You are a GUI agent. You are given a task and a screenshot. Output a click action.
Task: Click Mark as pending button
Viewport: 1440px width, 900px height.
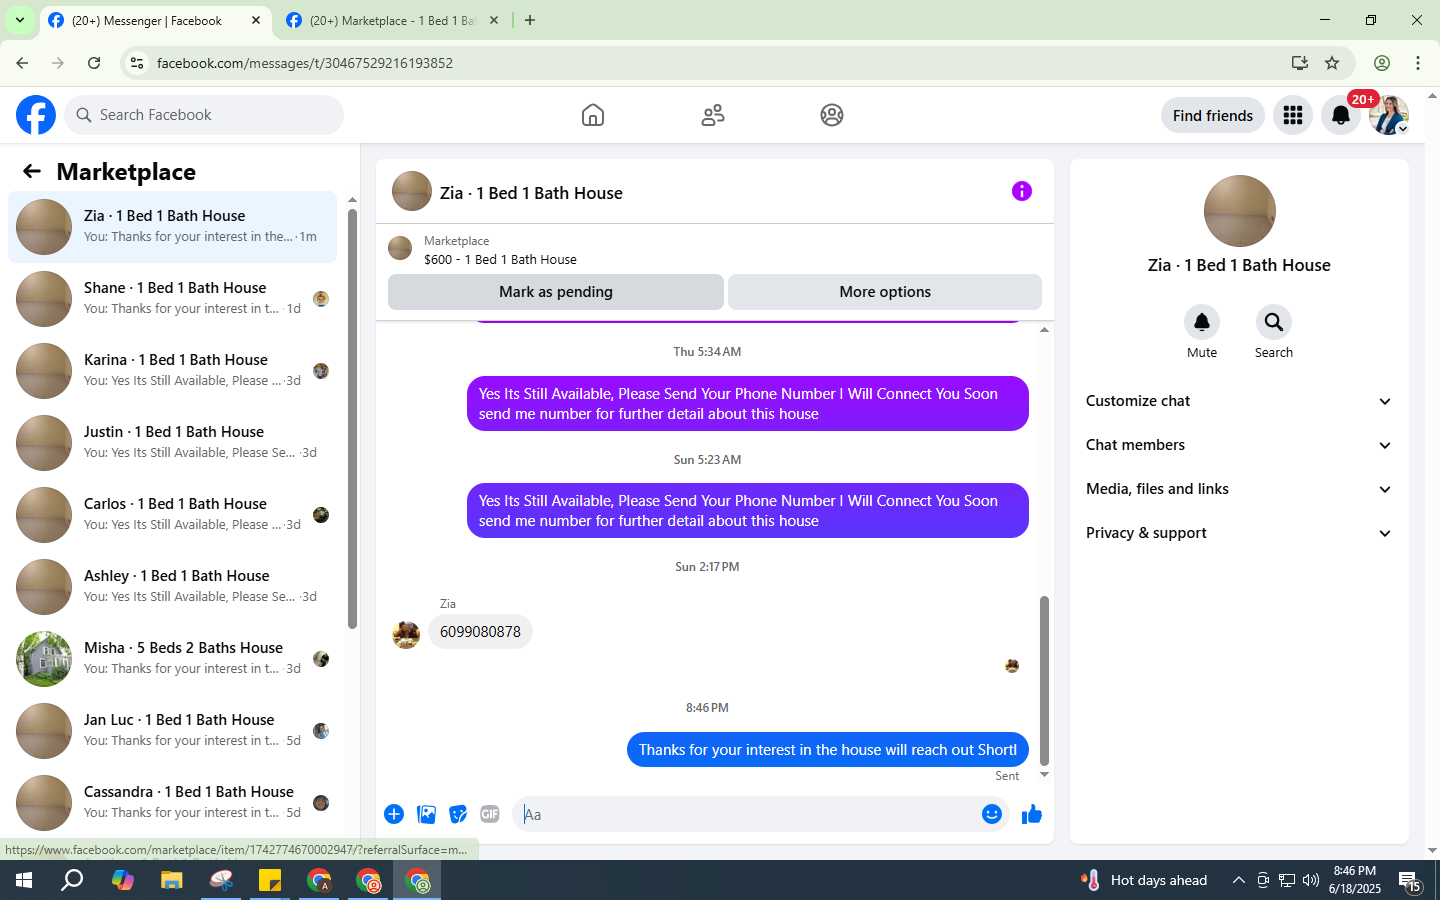(556, 292)
